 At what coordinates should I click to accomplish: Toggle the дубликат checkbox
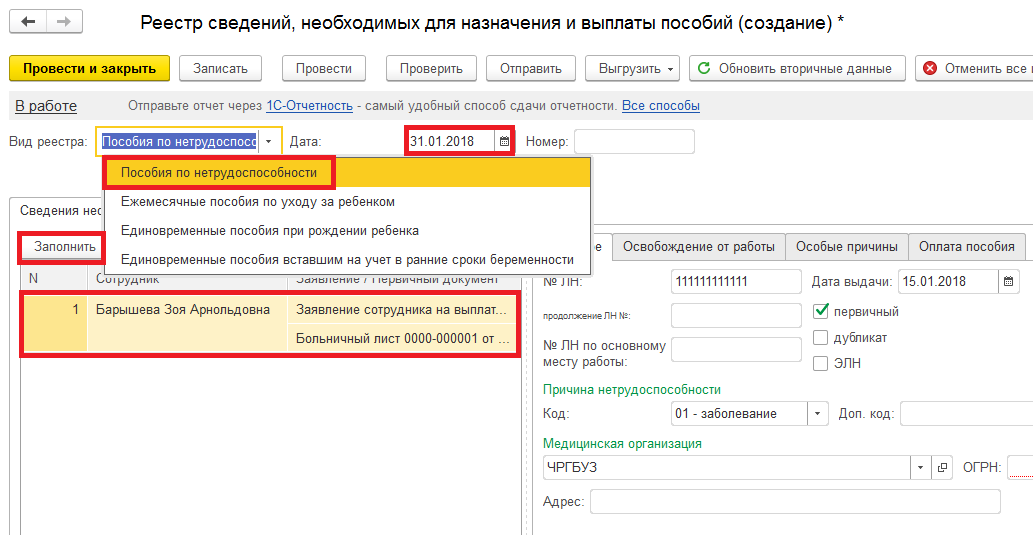pos(820,337)
